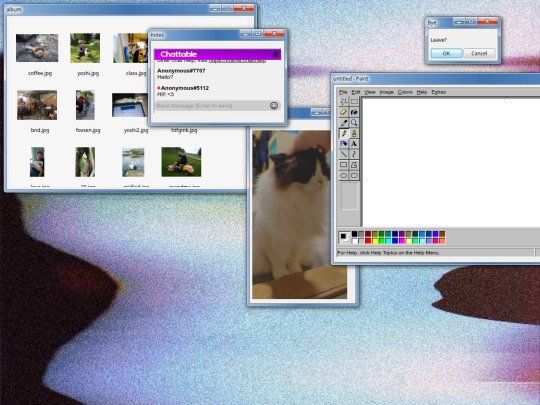Screen dimensions: 540x405
Task: Pick the Text tool (letter A)
Action: pos(354,144)
